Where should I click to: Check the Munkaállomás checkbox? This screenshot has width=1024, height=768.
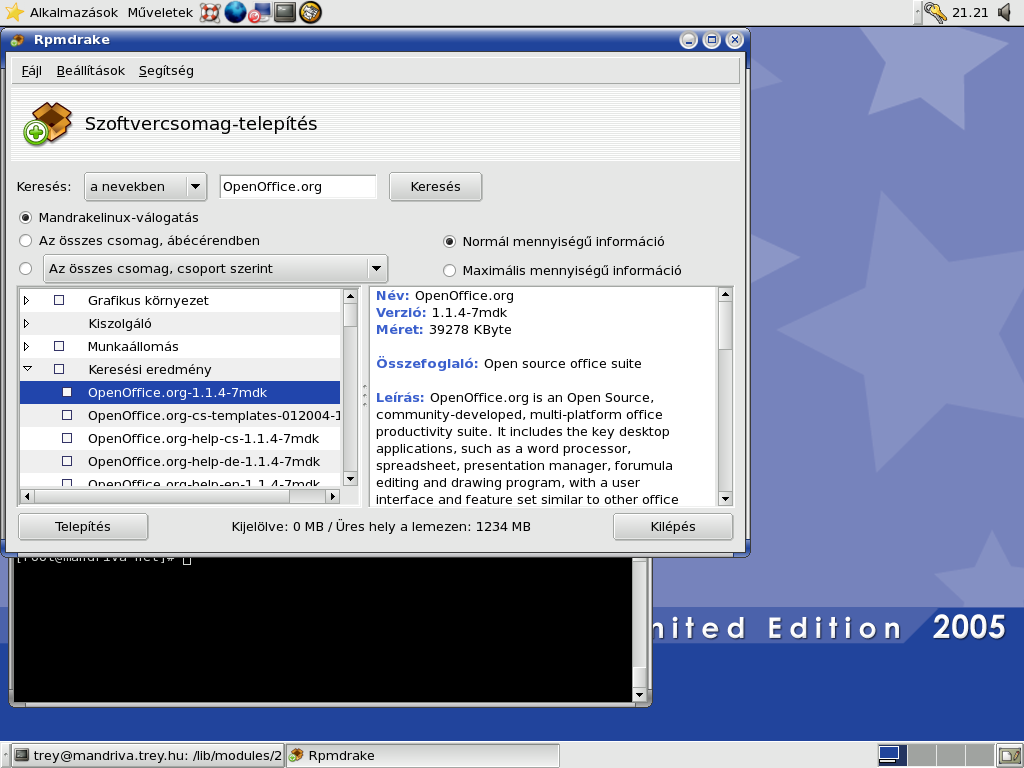[x=59, y=346]
